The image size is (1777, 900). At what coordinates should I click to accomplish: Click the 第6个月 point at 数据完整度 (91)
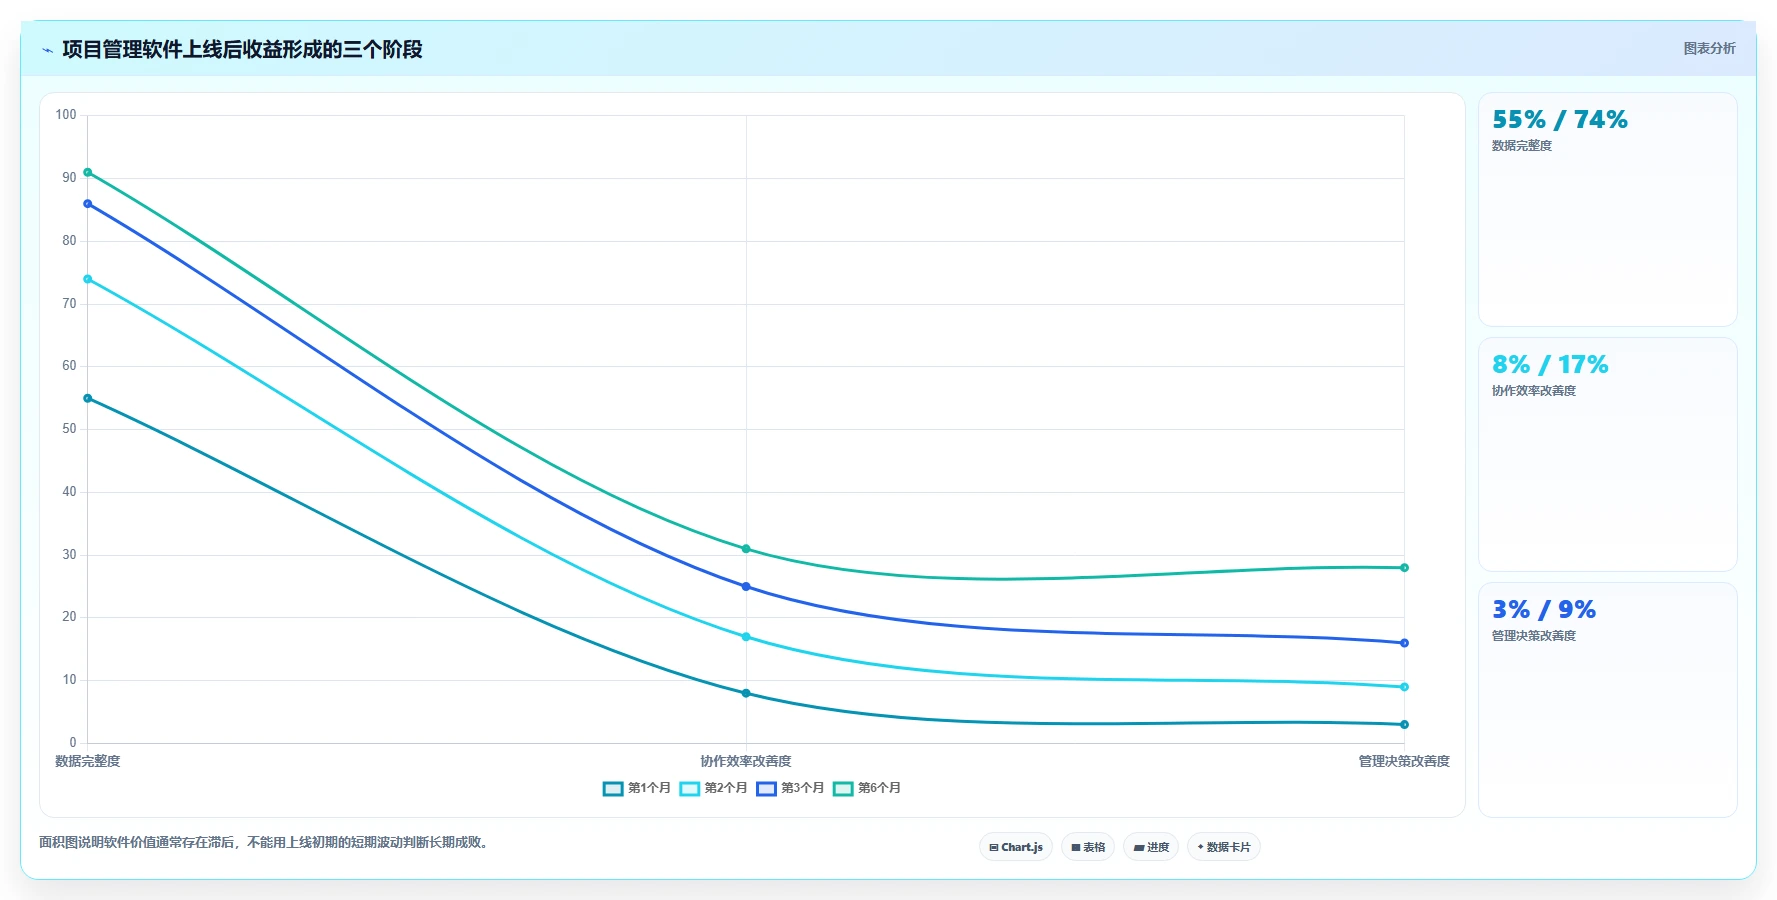pyautogui.click(x=88, y=173)
